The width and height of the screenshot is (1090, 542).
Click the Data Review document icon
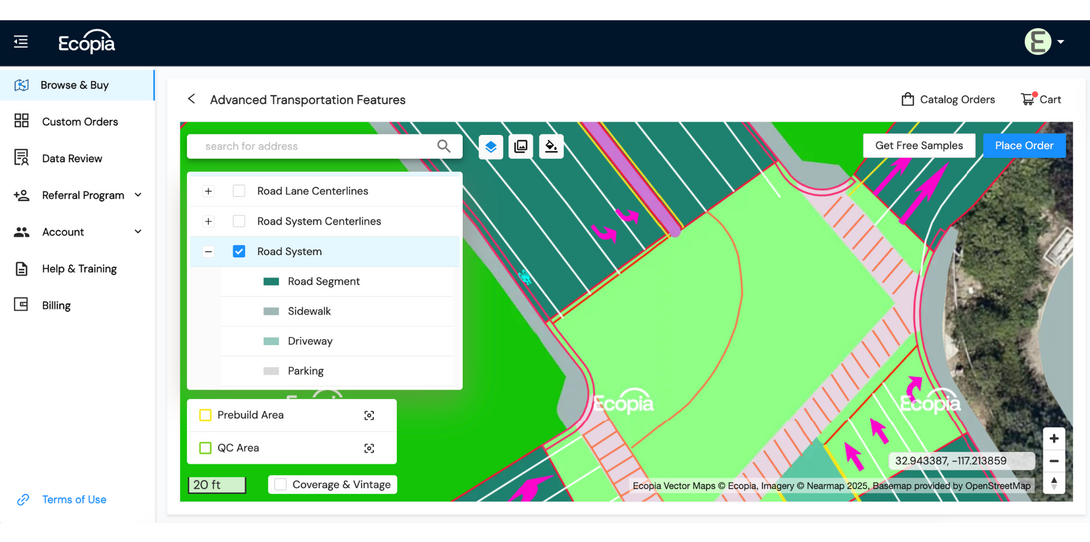(22, 158)
